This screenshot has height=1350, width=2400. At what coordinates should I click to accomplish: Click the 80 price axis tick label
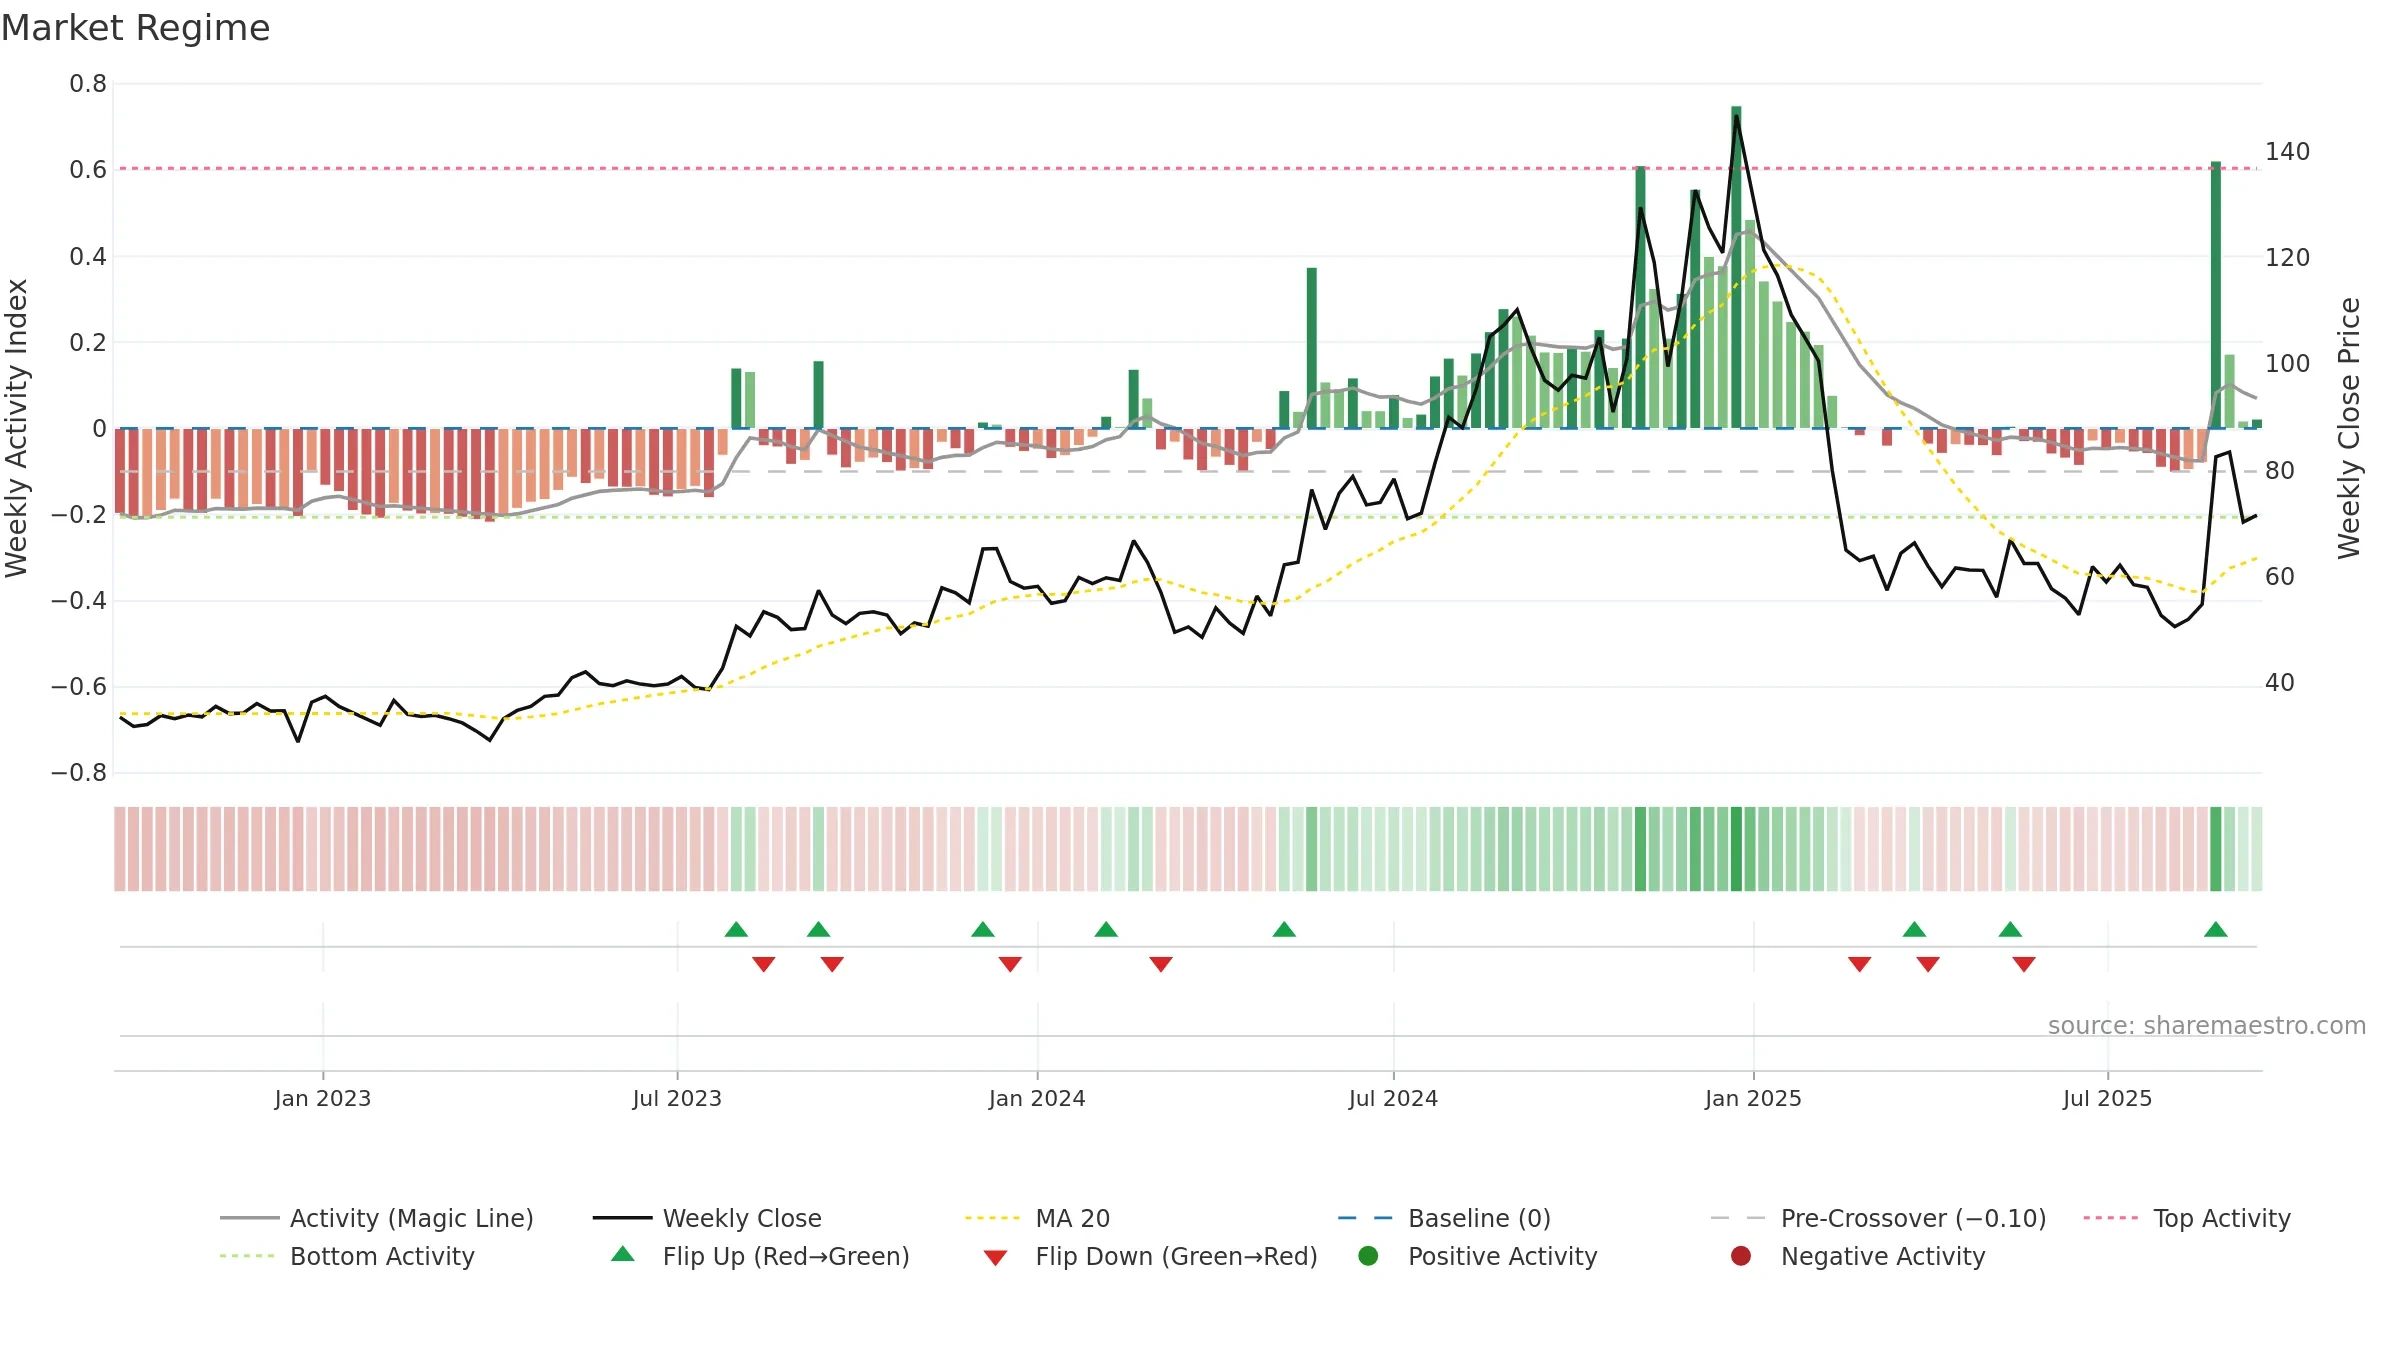pyautogui.click(x=2280, y=471)
